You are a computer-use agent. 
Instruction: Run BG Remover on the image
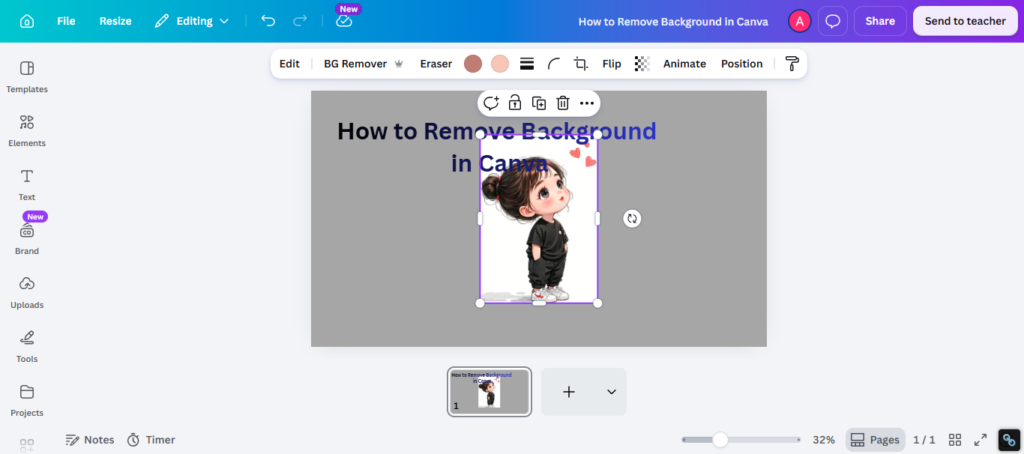point(363,64)
